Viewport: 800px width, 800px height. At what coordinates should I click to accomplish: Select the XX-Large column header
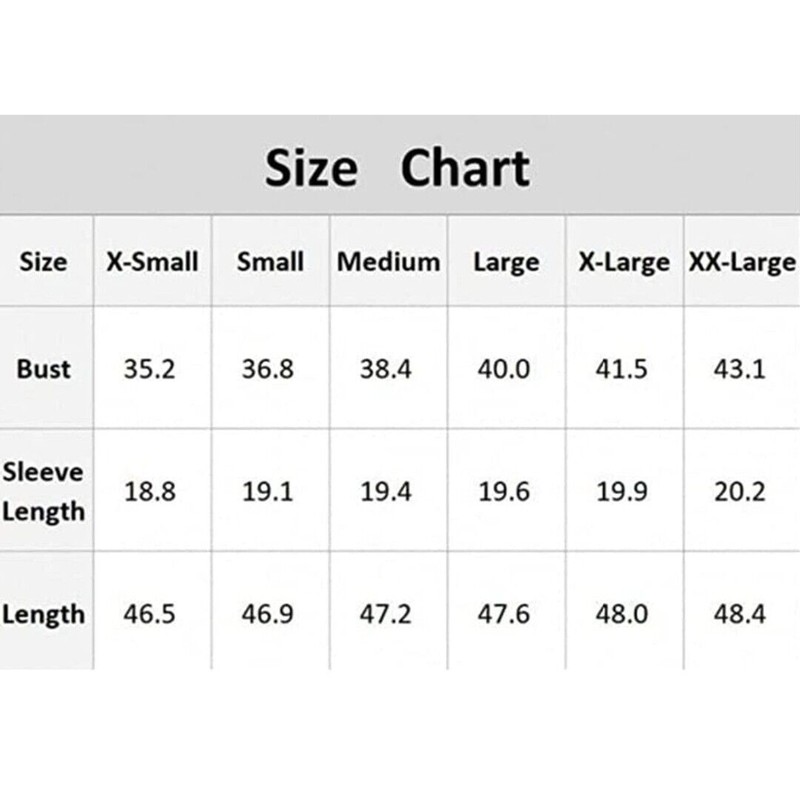(x=742, y=263)
